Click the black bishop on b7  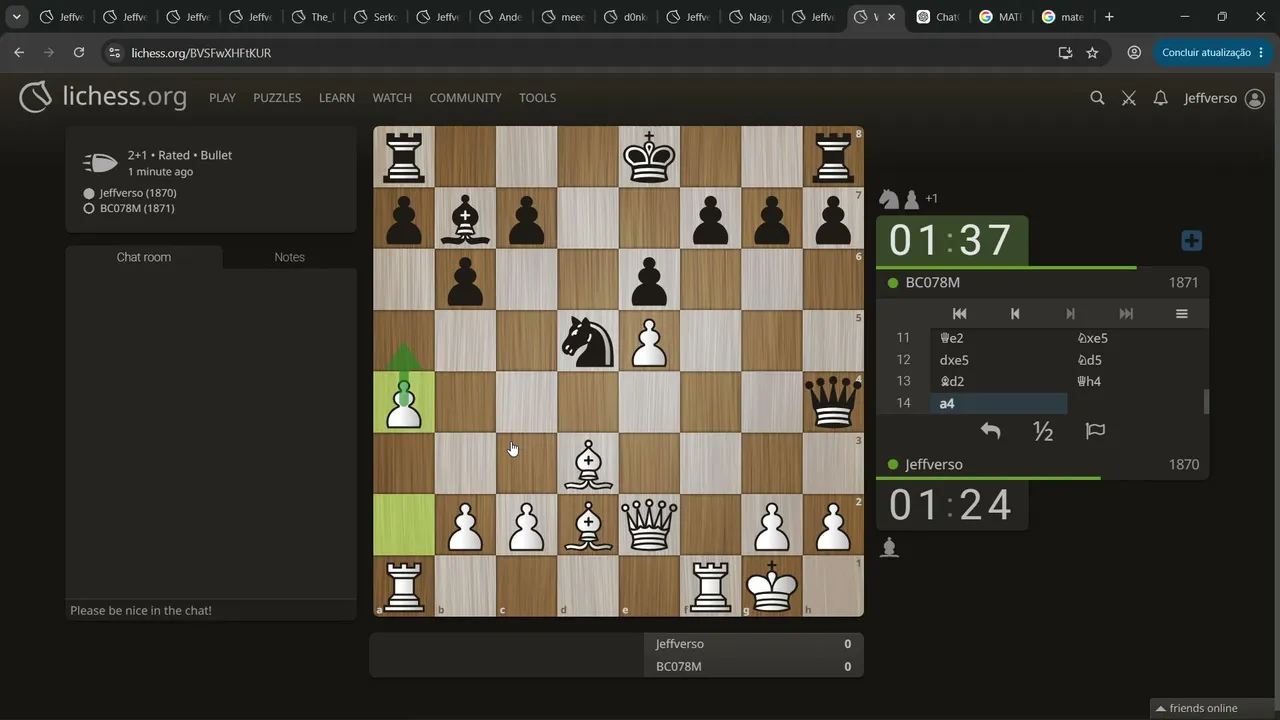[465, 218]
